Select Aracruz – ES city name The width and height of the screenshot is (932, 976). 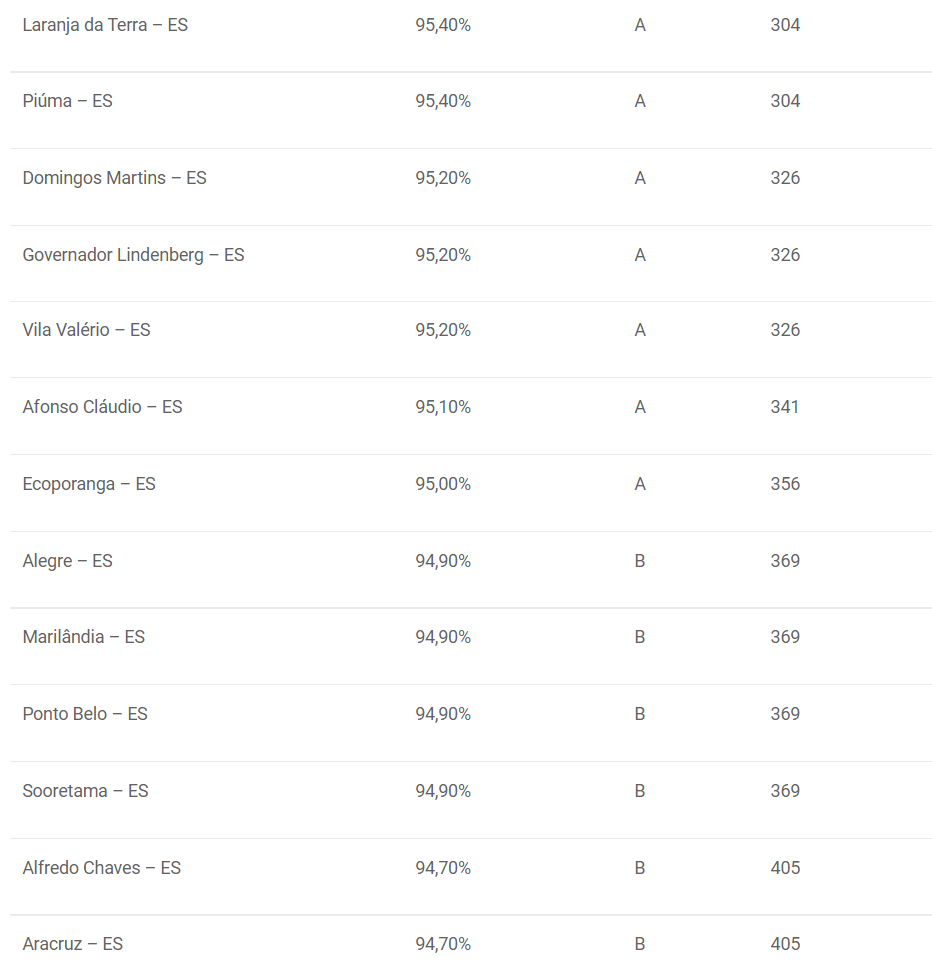73,944
